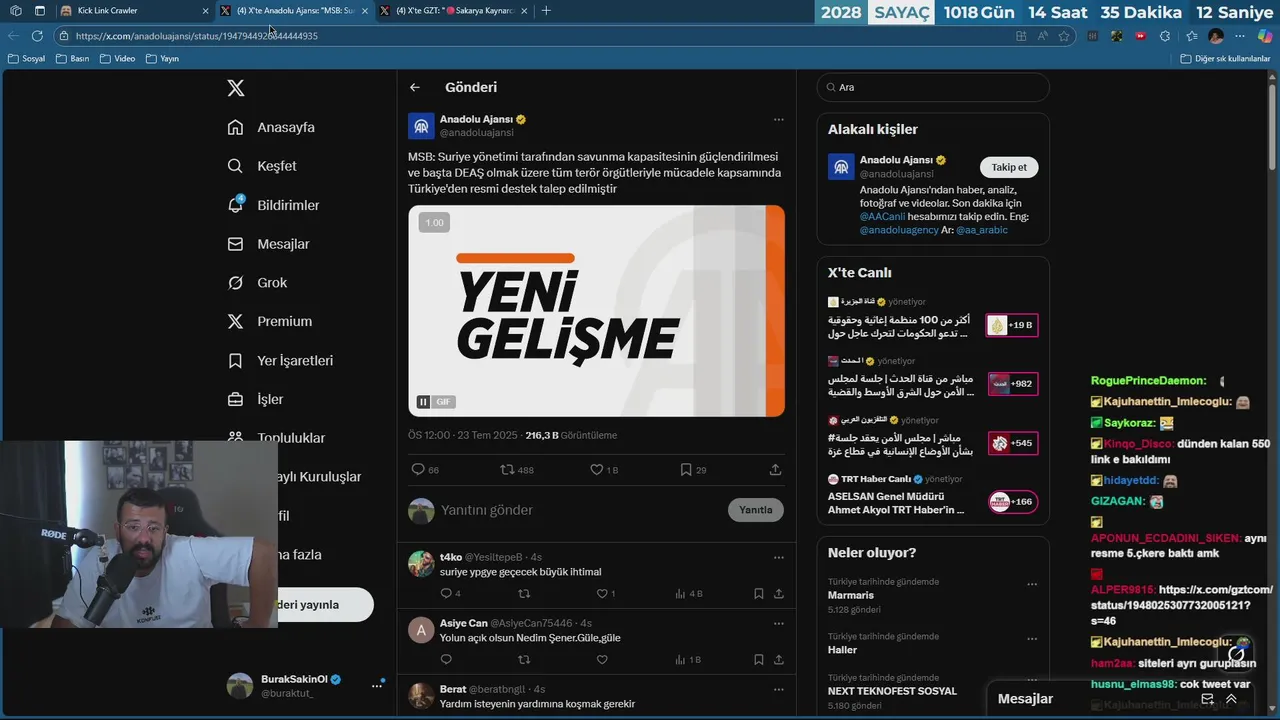The image size is (1280, 720).
Task: Go to Anasayfa in the sidebar
Action: pyautogui.click(x=272, y=127)
